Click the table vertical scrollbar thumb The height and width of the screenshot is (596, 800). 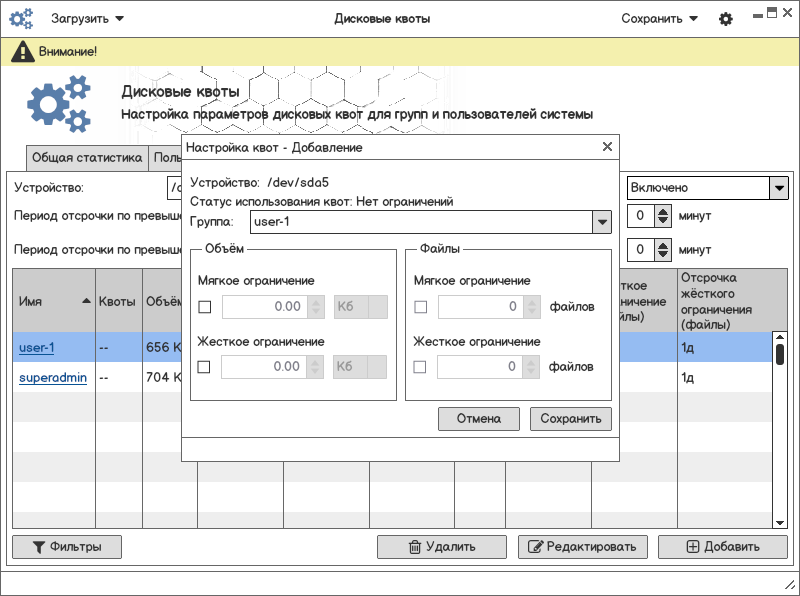780,354
